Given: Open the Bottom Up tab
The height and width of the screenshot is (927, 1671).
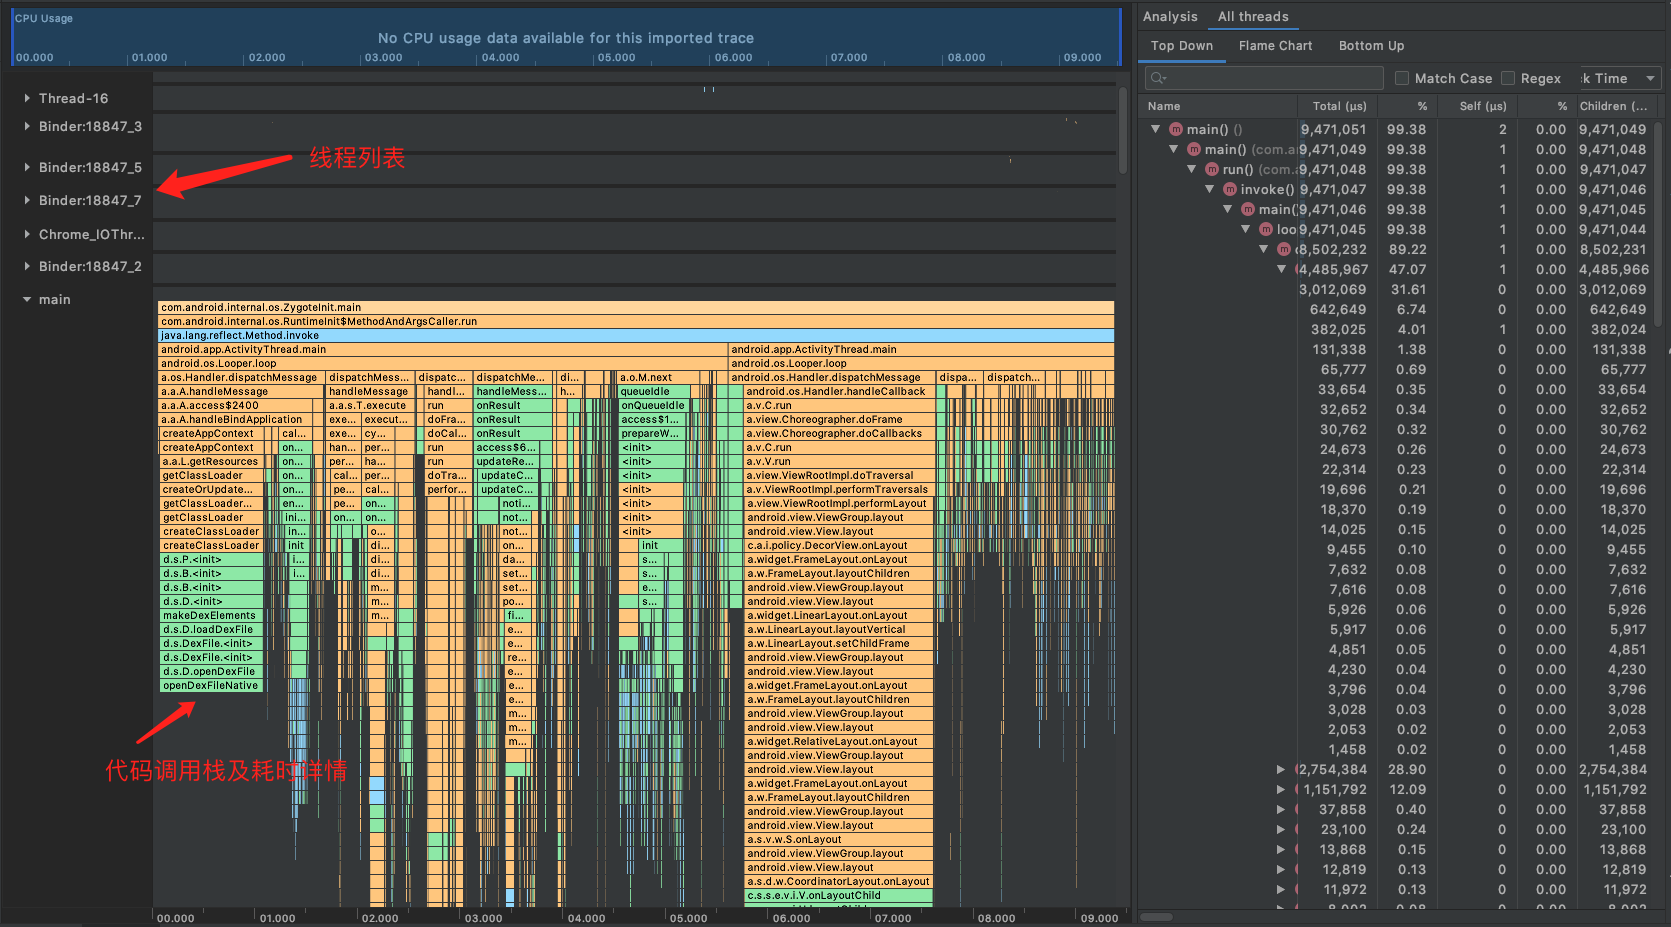Looking at the screenshot, I should click(1371, 45).
